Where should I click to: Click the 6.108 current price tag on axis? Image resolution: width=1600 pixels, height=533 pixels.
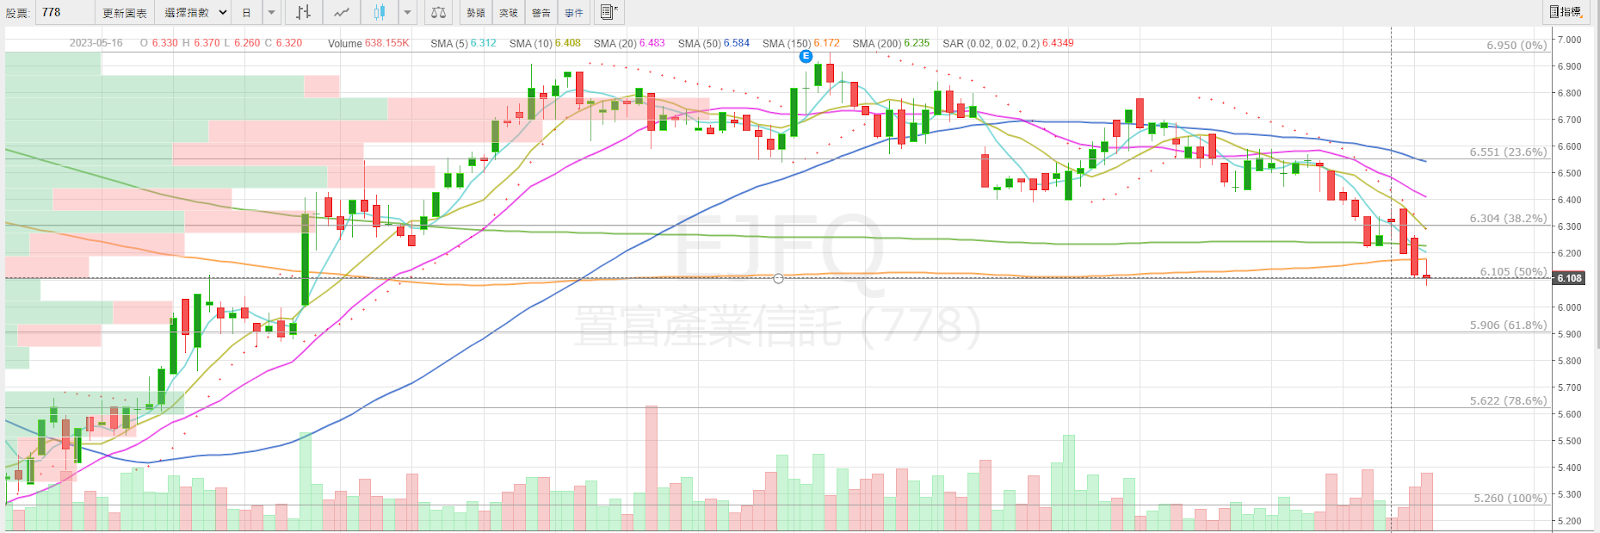[x=1569, y=278]
